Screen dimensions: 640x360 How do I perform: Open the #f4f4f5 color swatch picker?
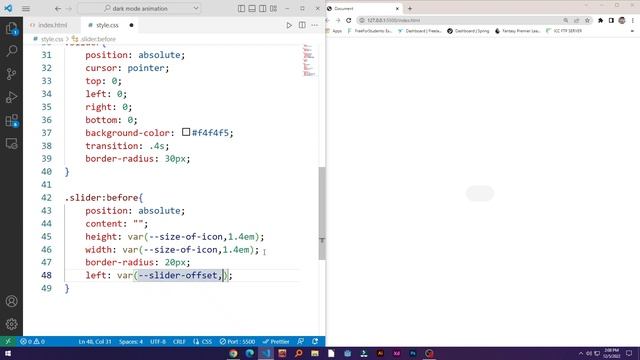pyautogui.click(x=186, y=132)
